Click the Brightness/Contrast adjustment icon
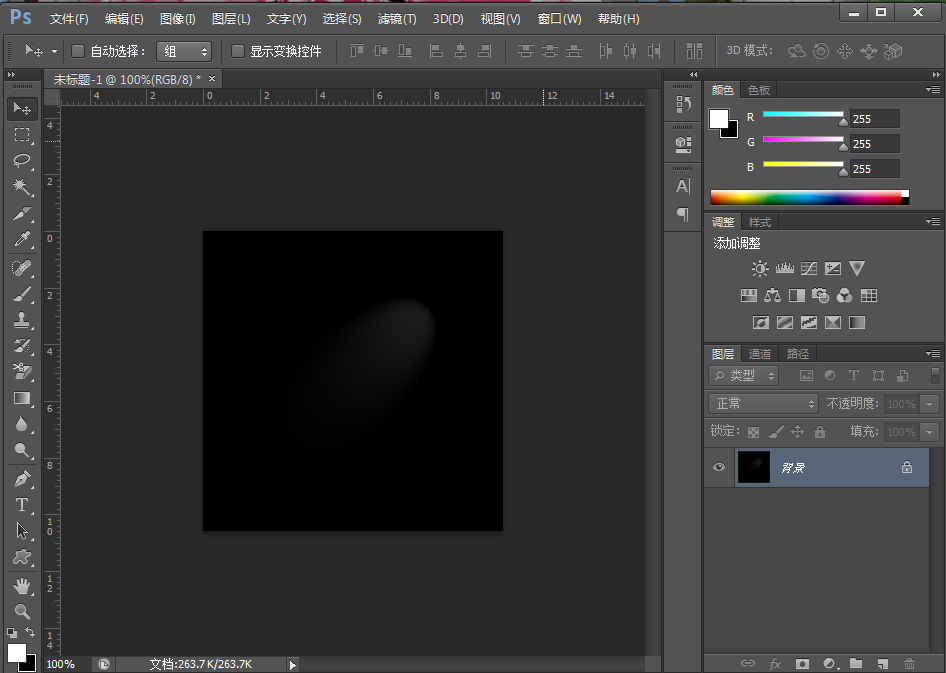Image resolution: width=946 pixels, height=673 pixels. tap(760, 269)
